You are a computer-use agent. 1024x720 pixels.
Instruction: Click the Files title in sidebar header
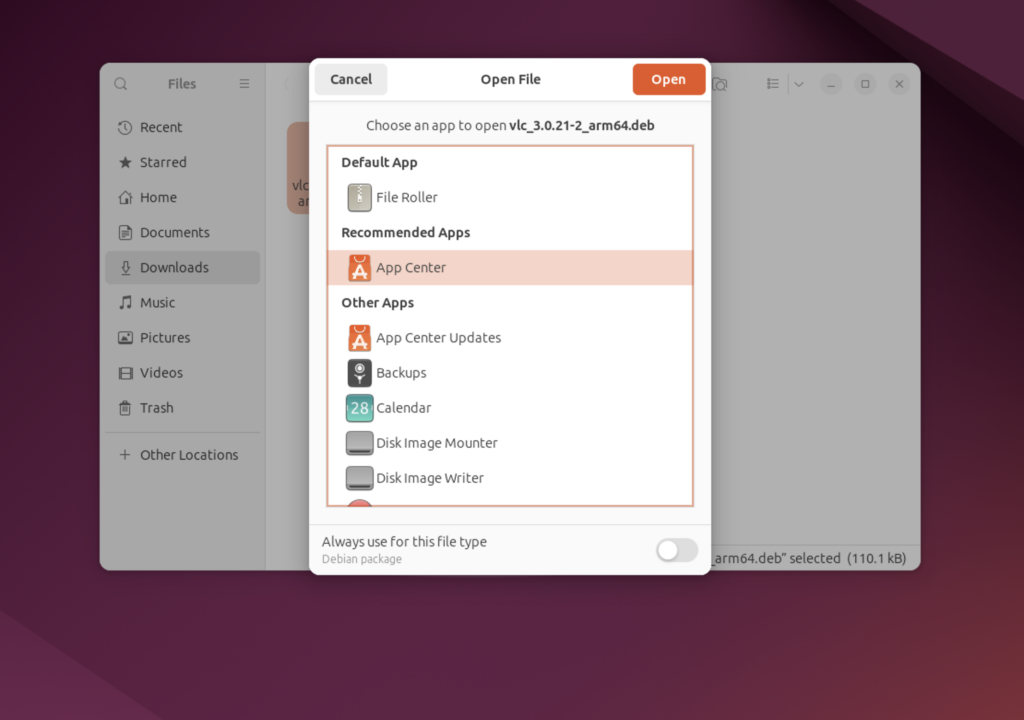182,84
